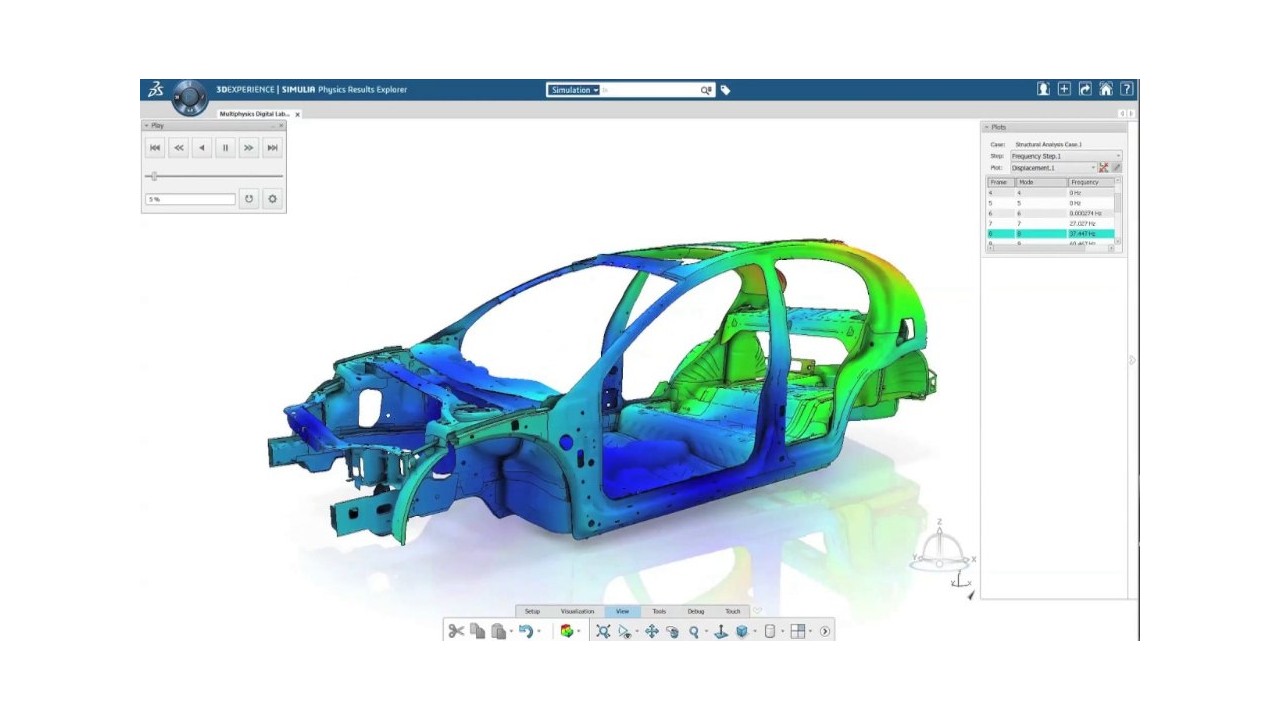Click the Share arrow icon in header
This screenshot has height=720, width=1280.
click(x=1085, y=89)
